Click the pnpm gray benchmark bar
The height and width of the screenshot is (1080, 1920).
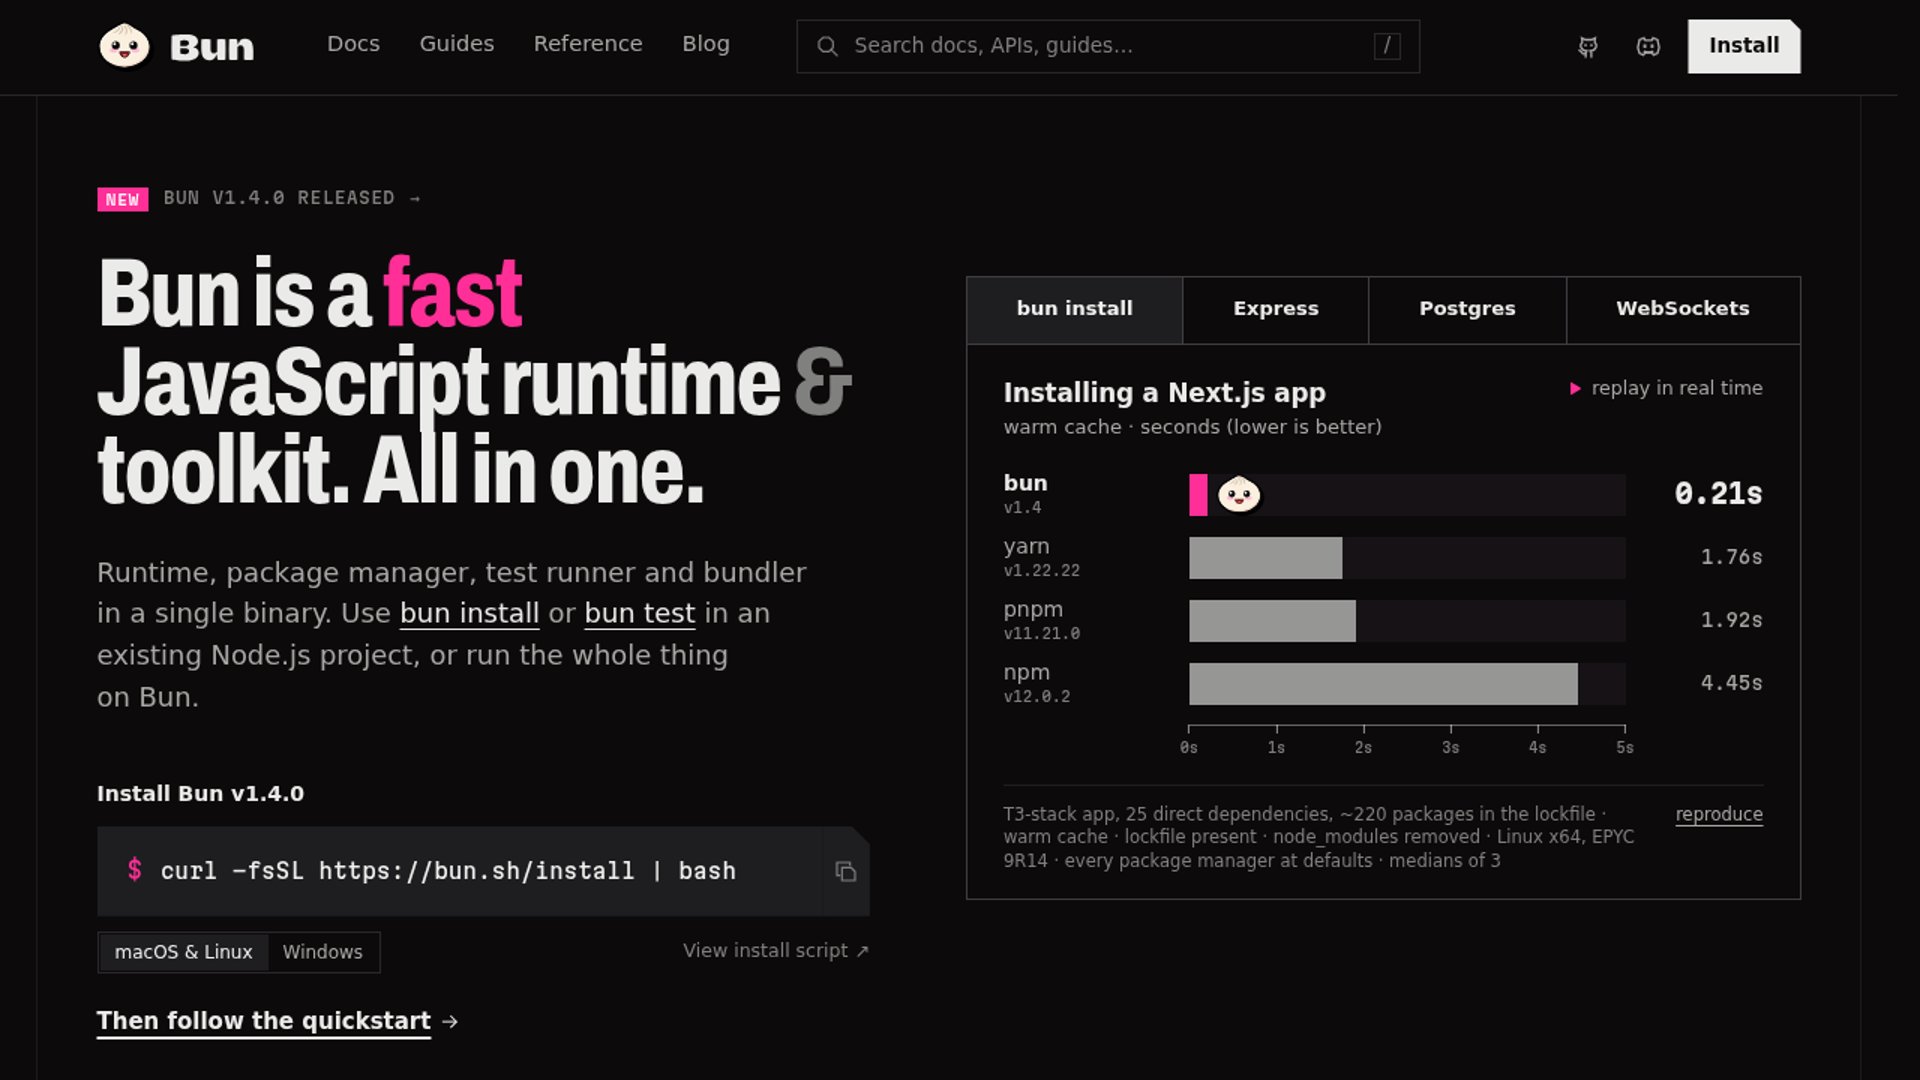pos(1272,621)
